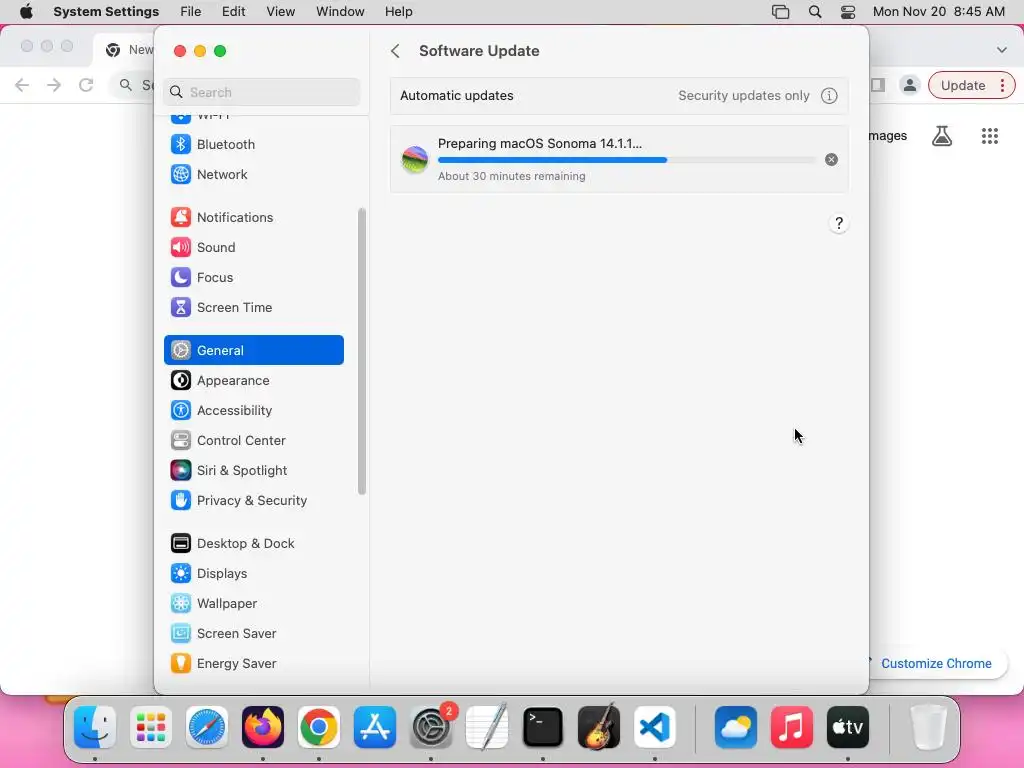Screen dimensions: 1024x768
Task: Open the Google apps grid in Chrome
Action: pyautogui.click(x=989, y=136)
